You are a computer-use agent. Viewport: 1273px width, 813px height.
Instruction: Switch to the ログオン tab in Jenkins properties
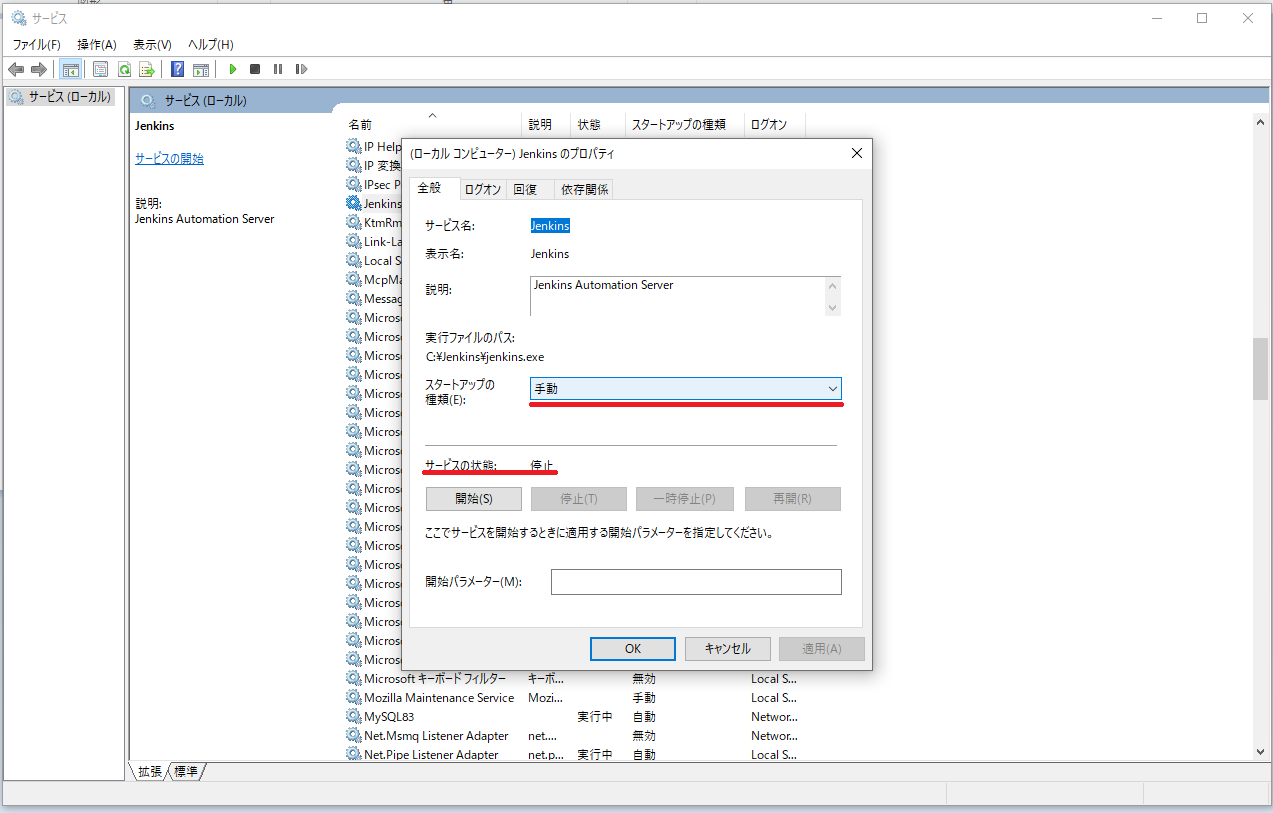click(x=483, y=190)
